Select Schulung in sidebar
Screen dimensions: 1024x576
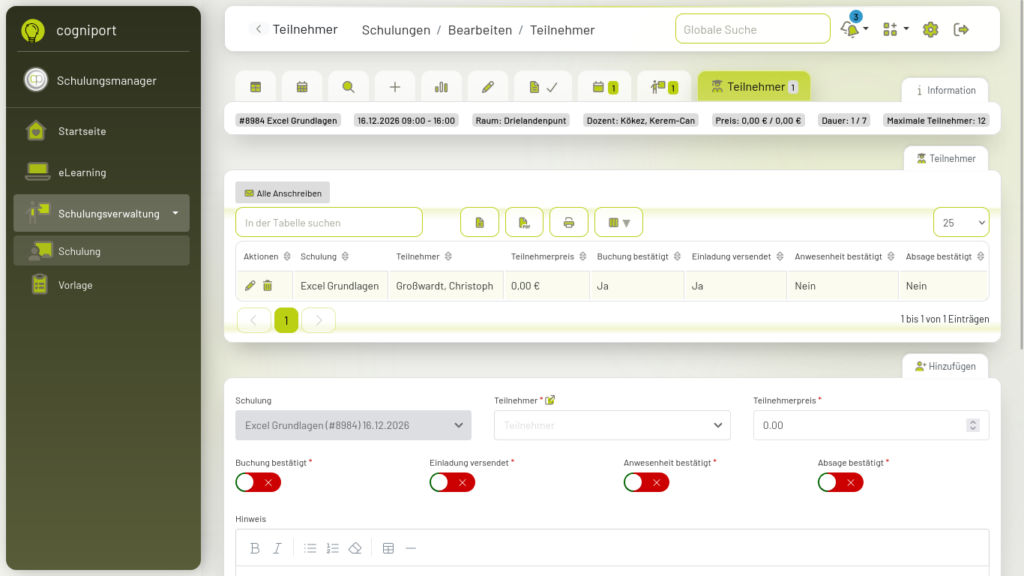click(101, 251)
